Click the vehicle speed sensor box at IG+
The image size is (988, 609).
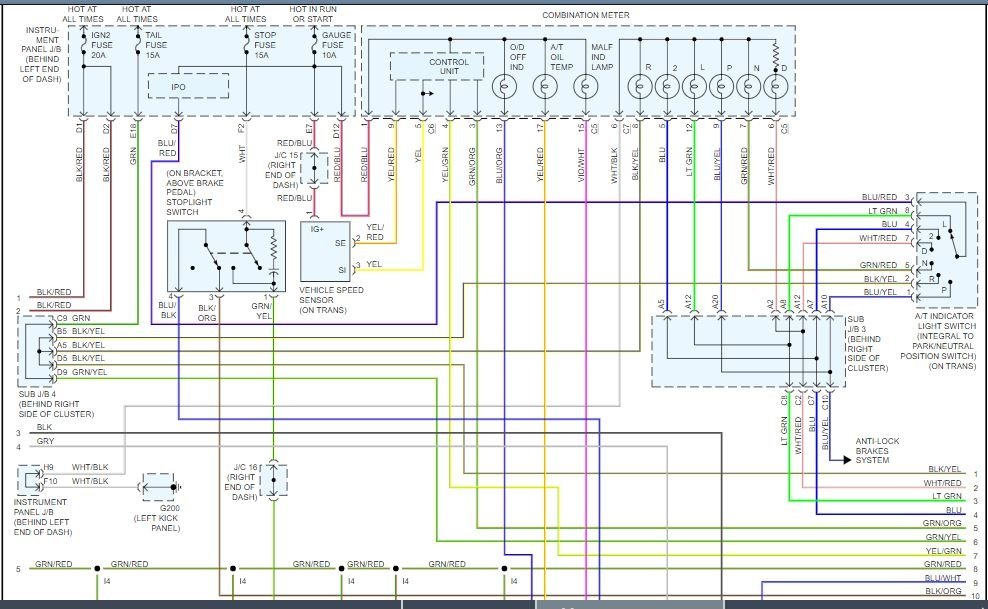pyautogui.click(x=325, y=251)
